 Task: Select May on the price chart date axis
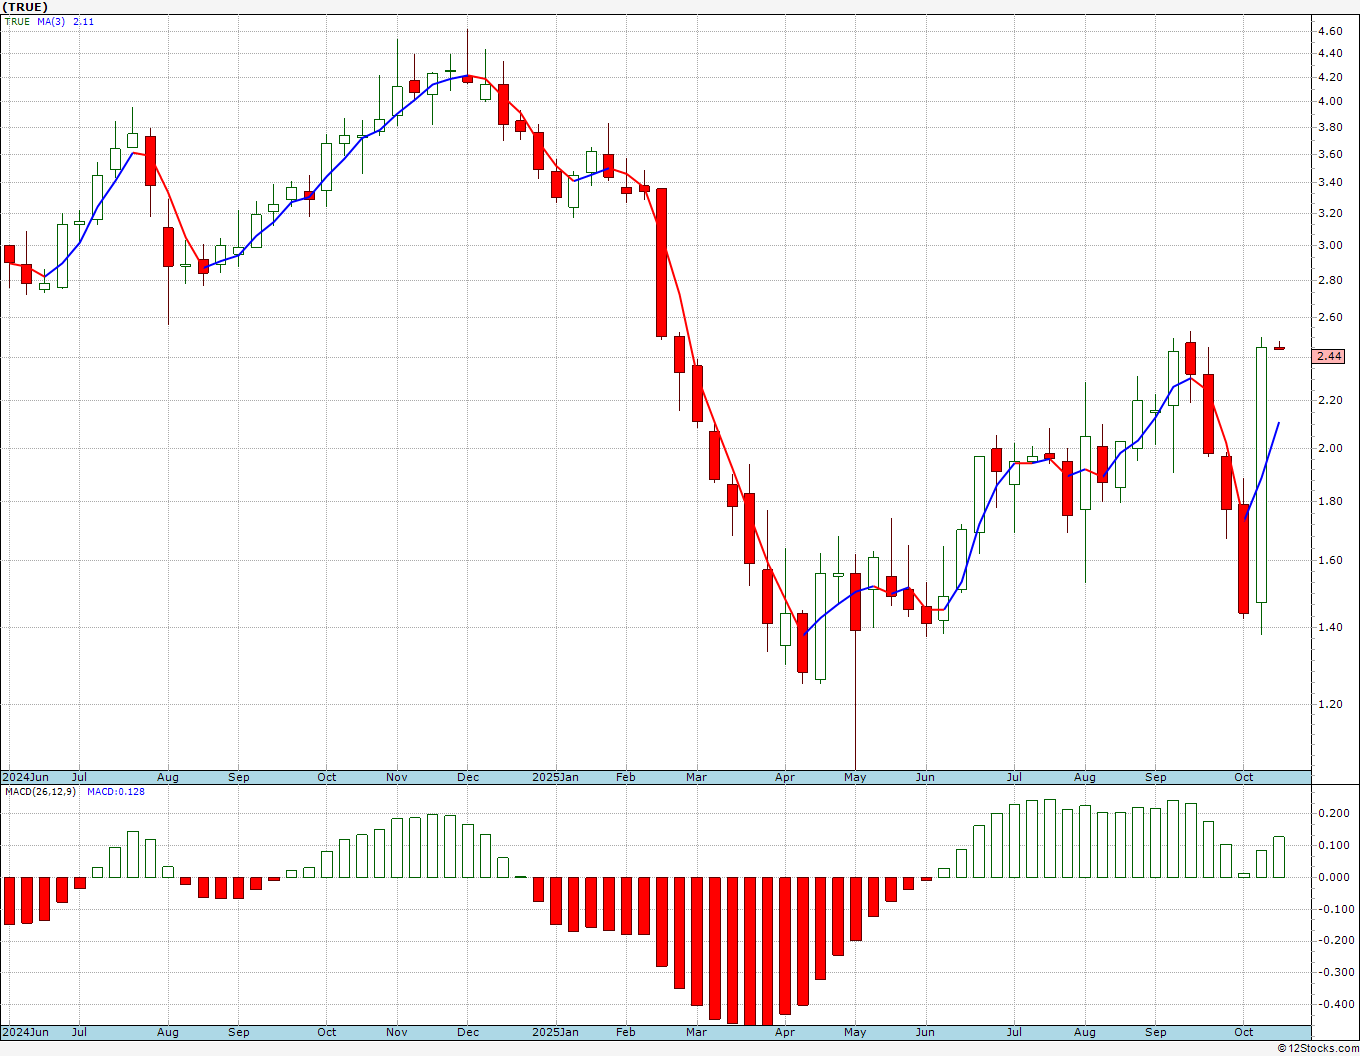click(855, 777)
